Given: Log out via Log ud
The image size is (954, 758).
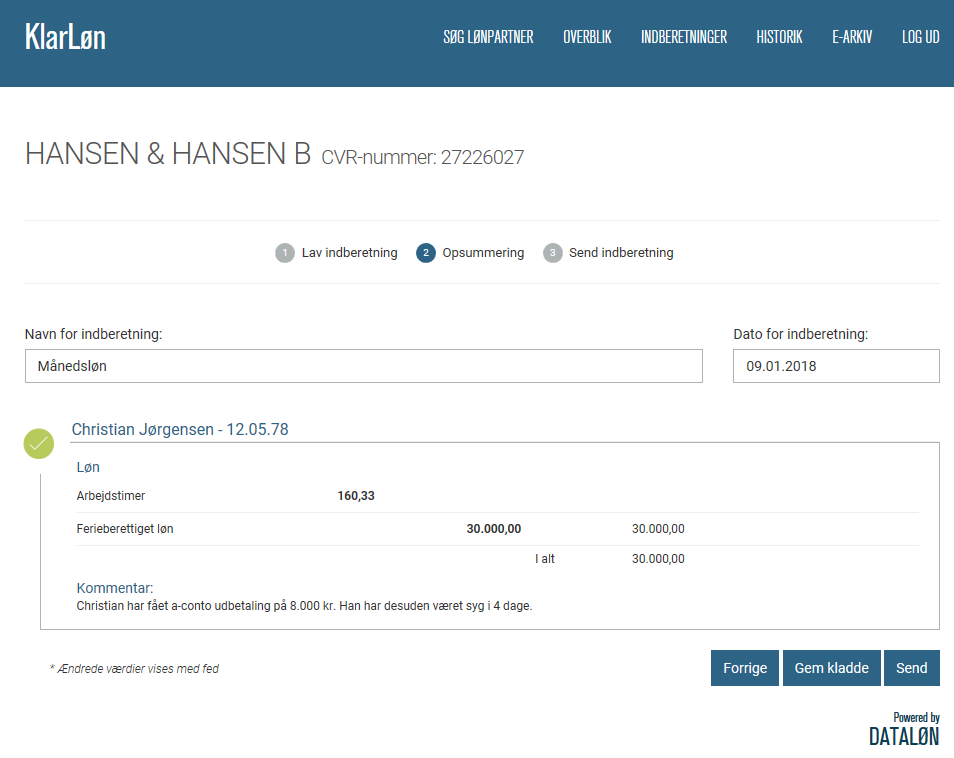Looking at the screenshot, I should (920, 37).
